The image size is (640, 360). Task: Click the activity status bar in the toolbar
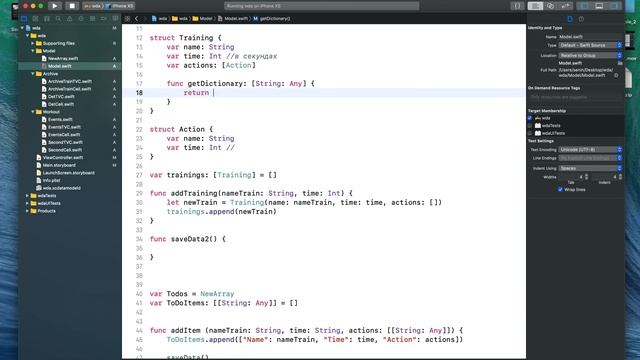tap(322, 6)
